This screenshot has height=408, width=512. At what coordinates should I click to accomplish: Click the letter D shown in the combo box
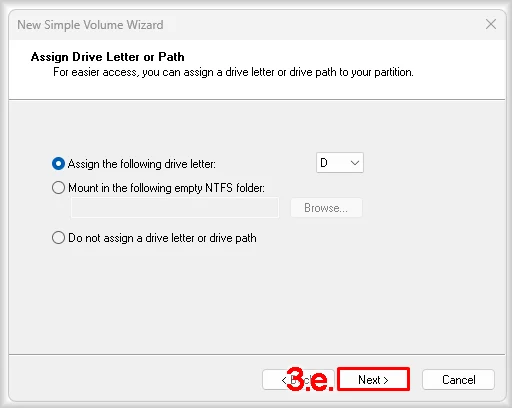click(x=324, y=163)
